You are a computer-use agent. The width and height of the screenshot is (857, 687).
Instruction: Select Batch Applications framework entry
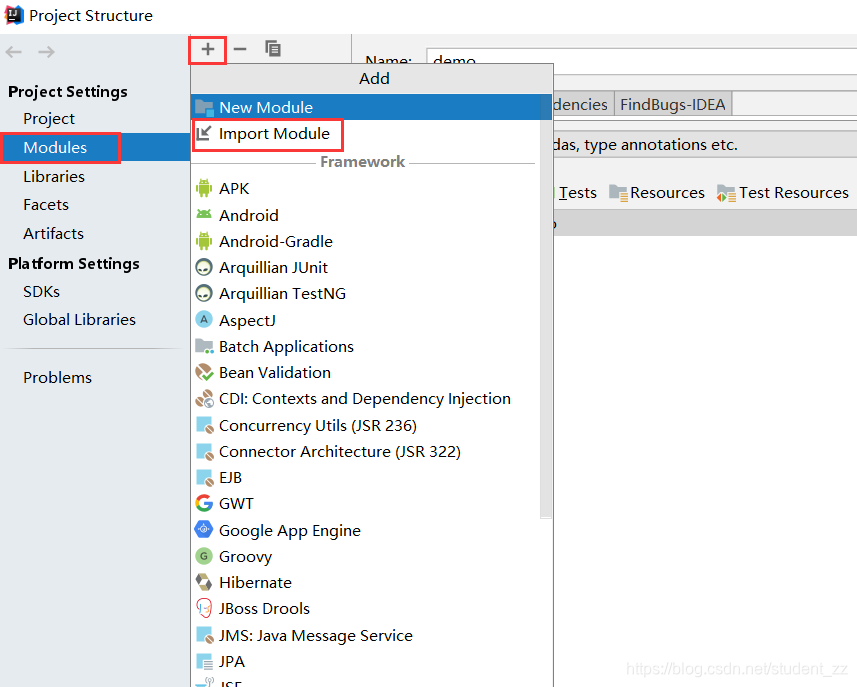pyautogui.click(x=365, y=347)
